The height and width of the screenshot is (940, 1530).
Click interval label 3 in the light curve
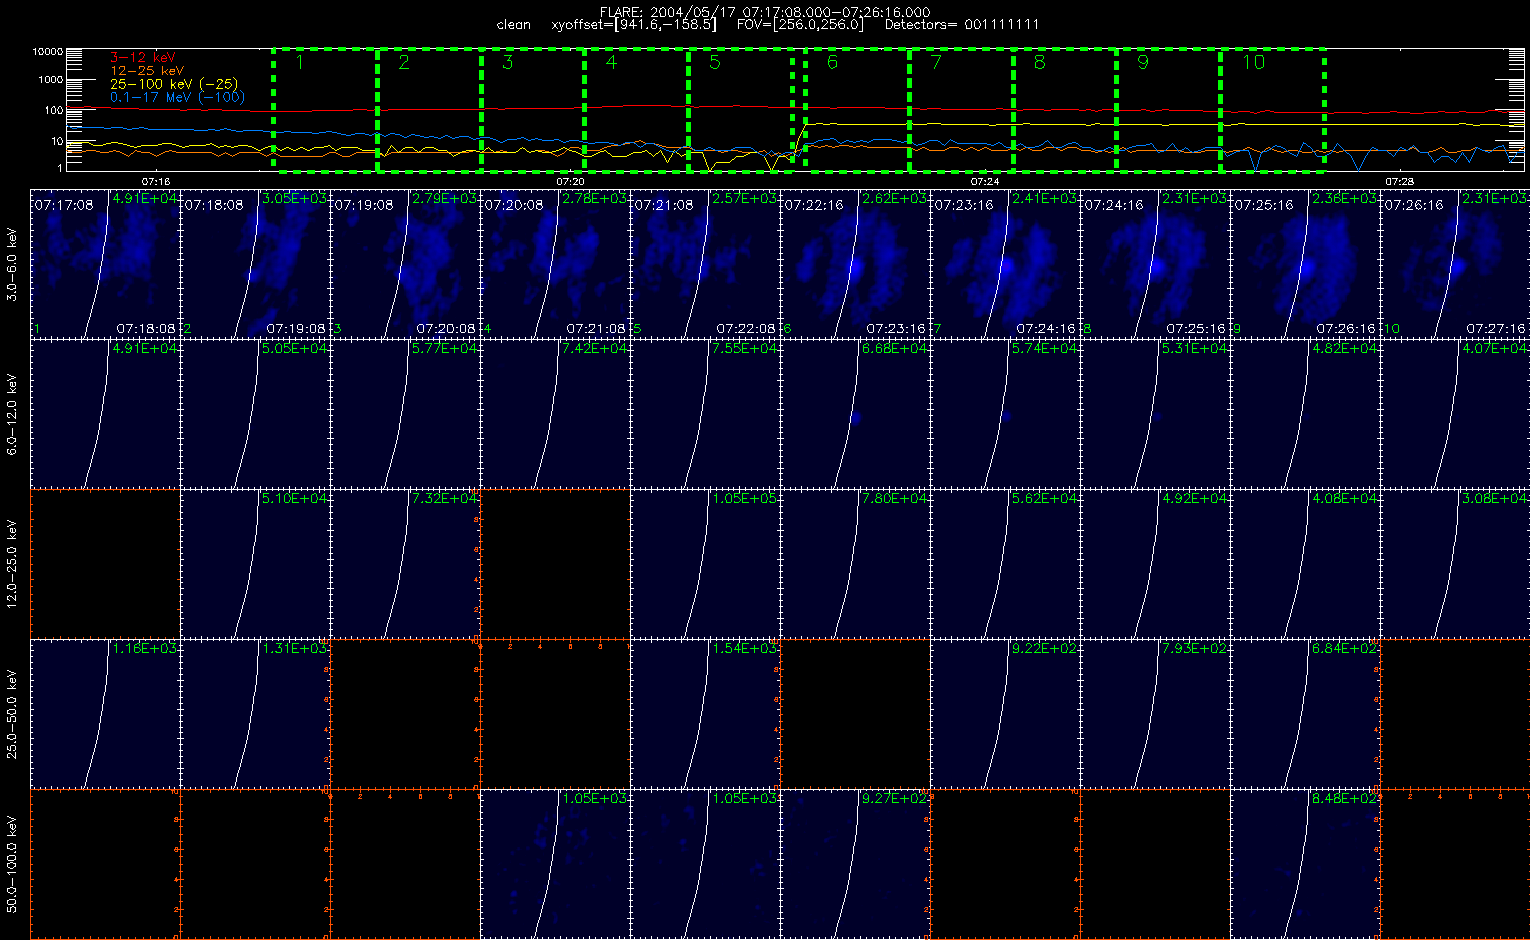[508, 62]
